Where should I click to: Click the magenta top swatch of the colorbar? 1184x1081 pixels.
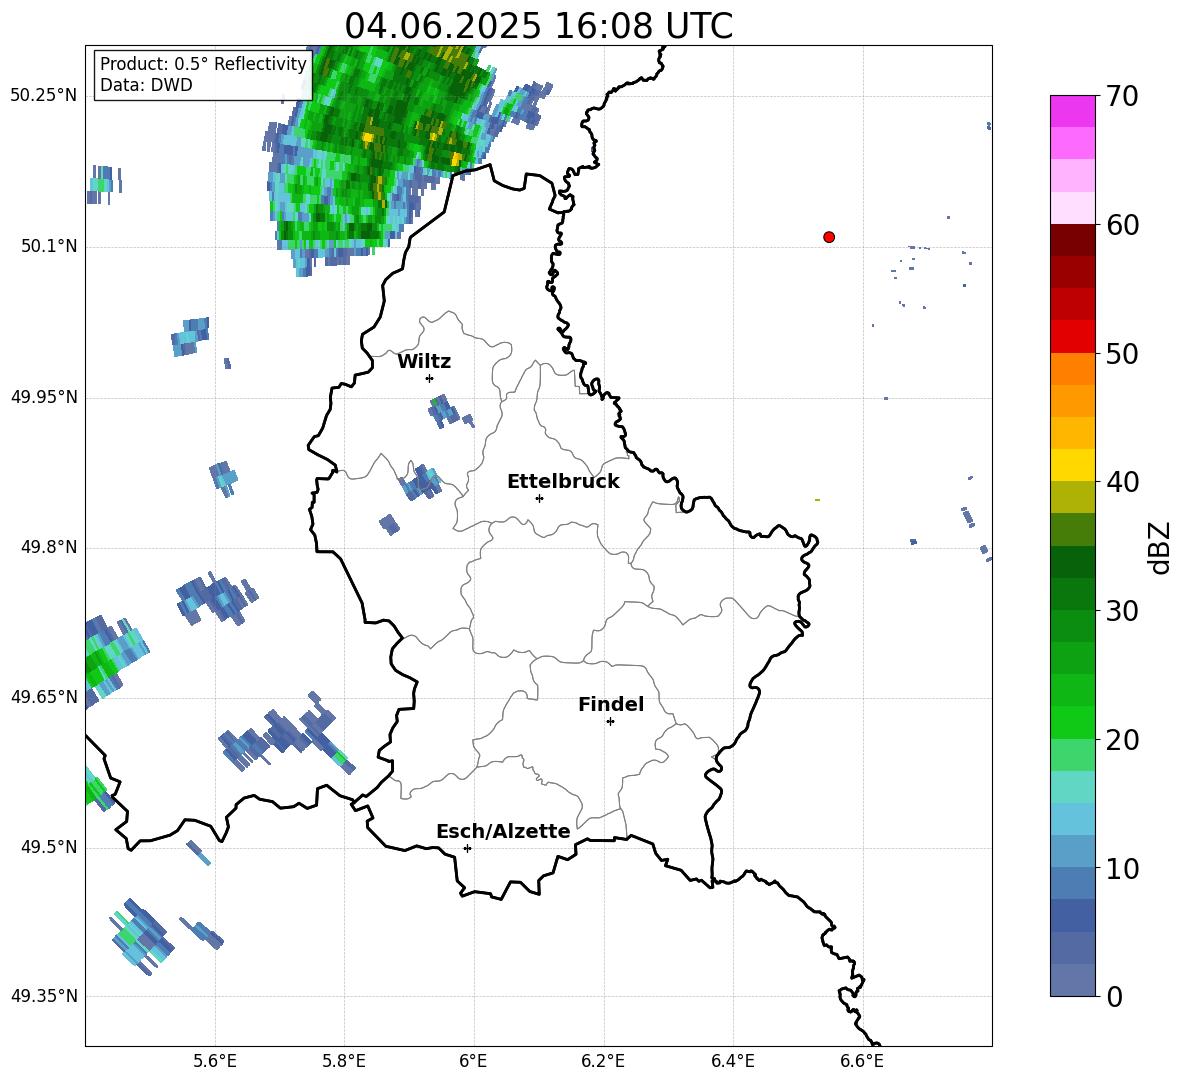tap(1072, 111)
